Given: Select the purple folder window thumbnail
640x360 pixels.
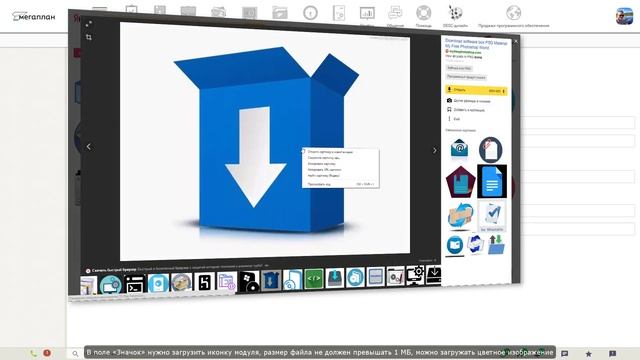Looking at the screenshot, I should (x=227, y=282).
